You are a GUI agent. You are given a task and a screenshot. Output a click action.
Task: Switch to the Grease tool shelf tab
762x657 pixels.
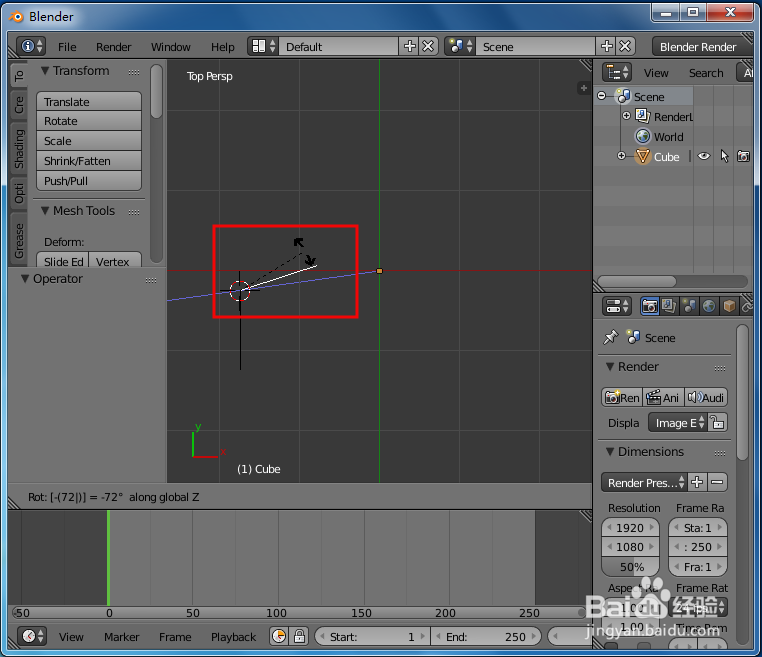click(19, 241)
